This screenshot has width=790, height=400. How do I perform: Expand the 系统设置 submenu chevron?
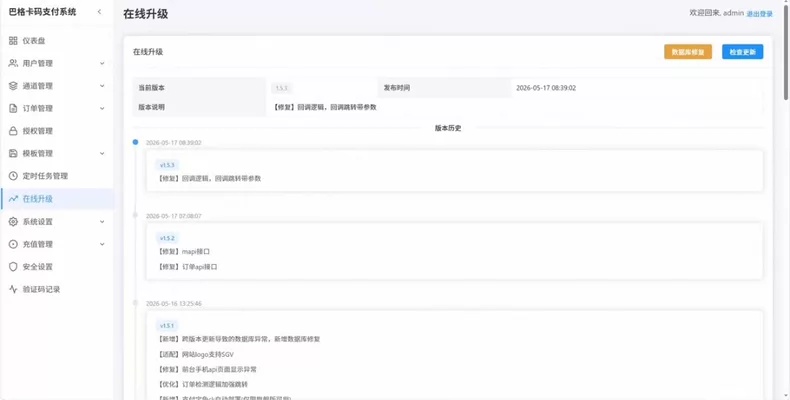click(x=102, y=222)
